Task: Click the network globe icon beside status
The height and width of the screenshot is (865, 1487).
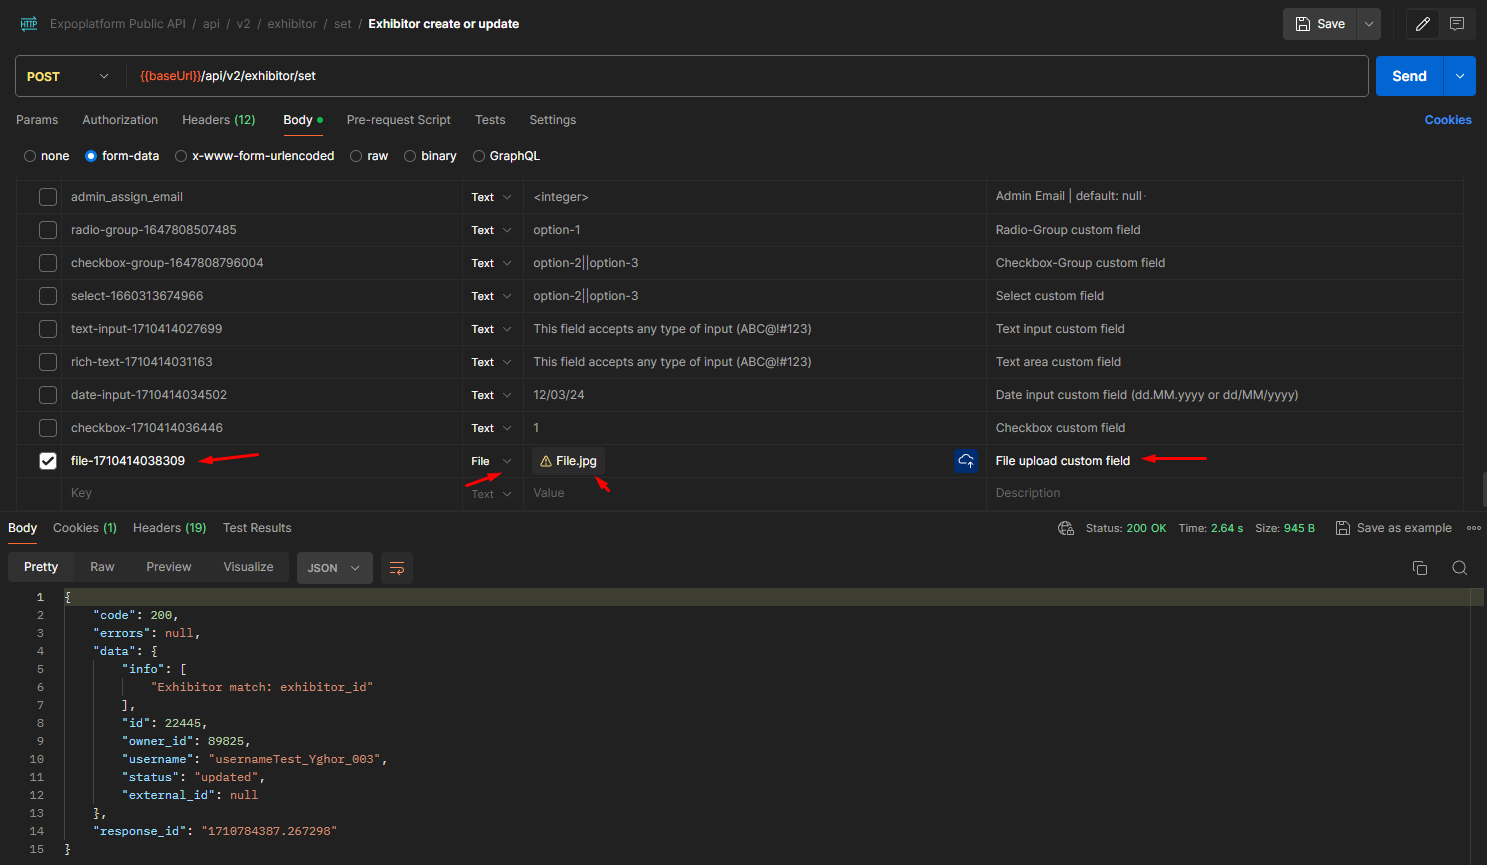Action: 1066,528
